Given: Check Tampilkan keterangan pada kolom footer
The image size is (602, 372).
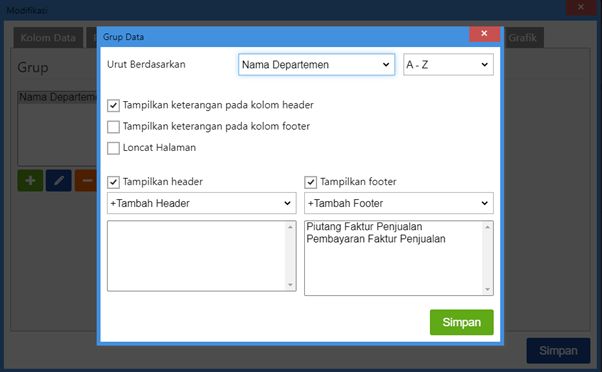Looking at the screenshot, I should [113, 127].
